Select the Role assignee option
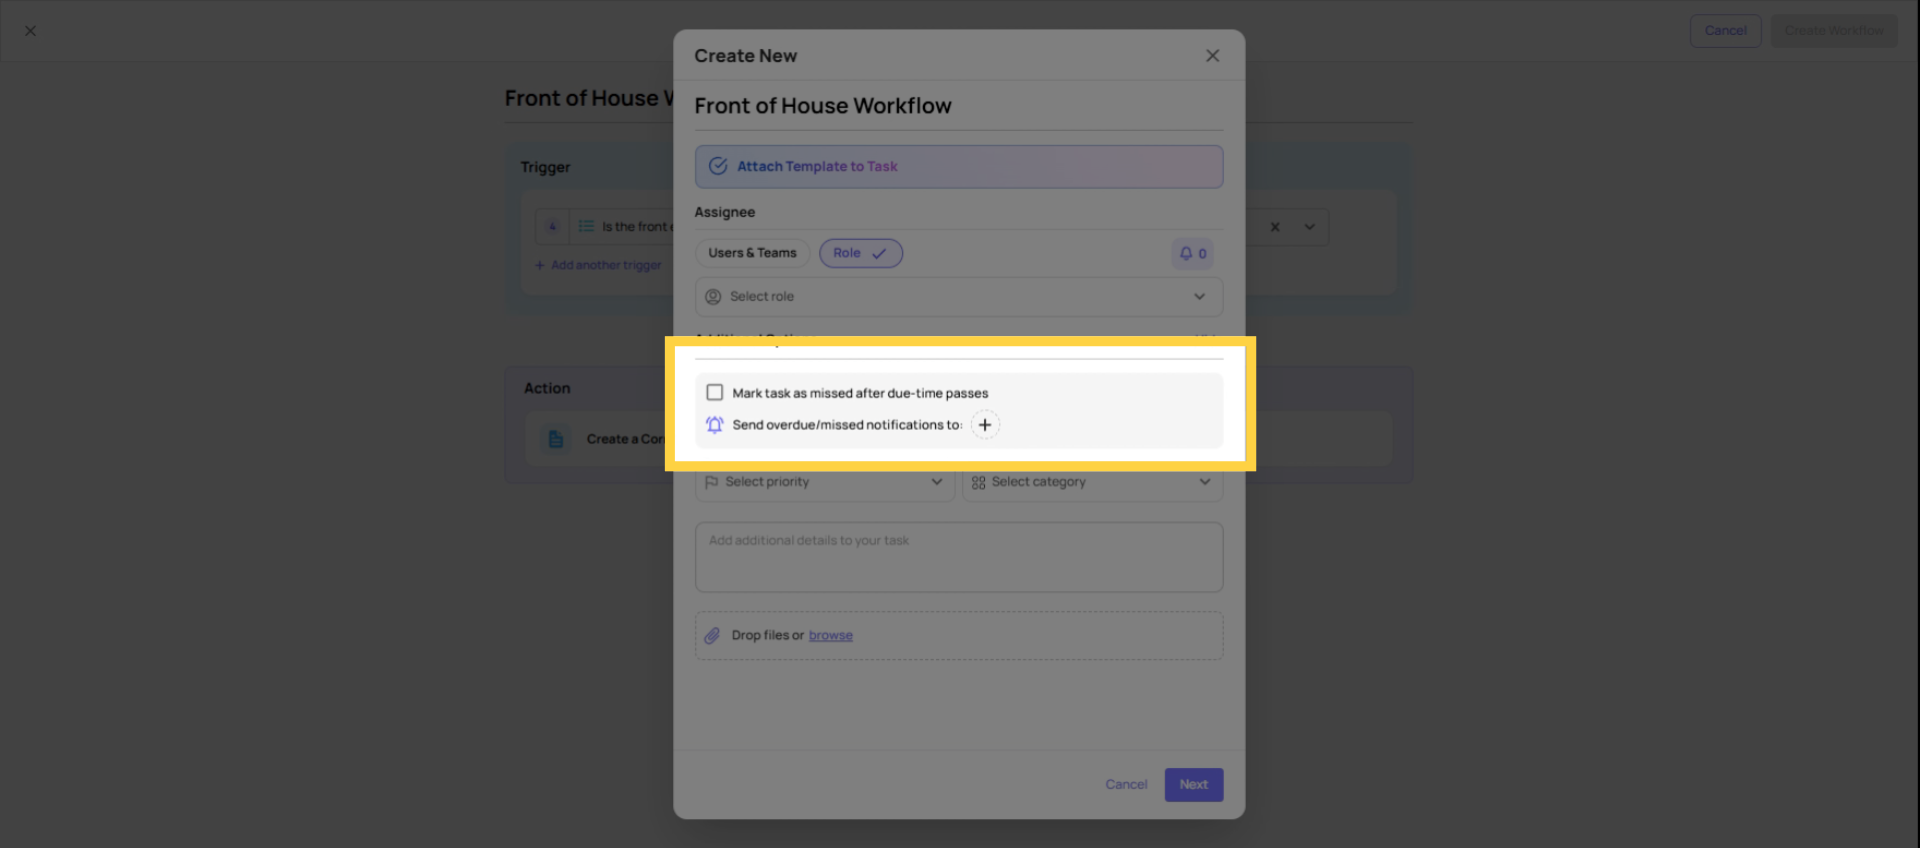Screen dimensions: 1920x848 (860, 254)
